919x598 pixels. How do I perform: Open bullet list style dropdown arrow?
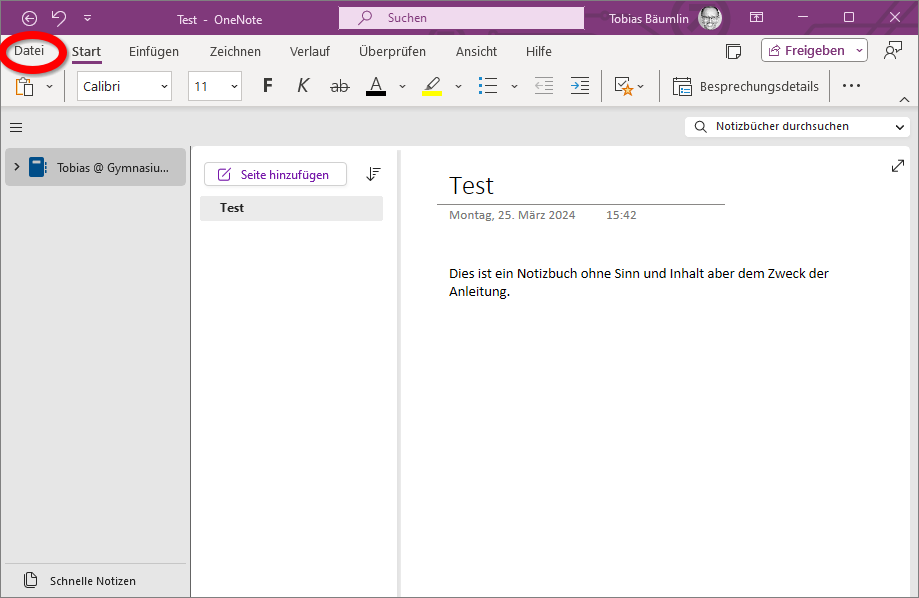514,87
